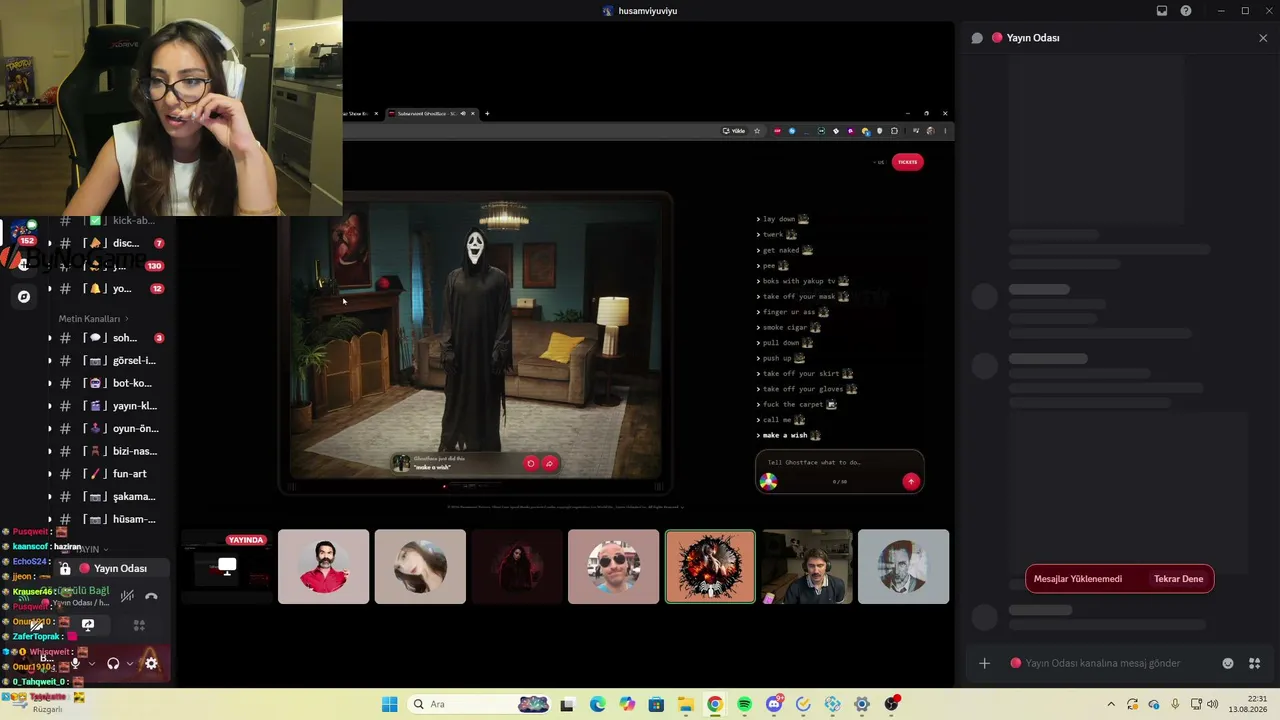Select the green-highlighted speaking participant tile
This screenshot has height=720, width=1280.
[x=710, y=567]
